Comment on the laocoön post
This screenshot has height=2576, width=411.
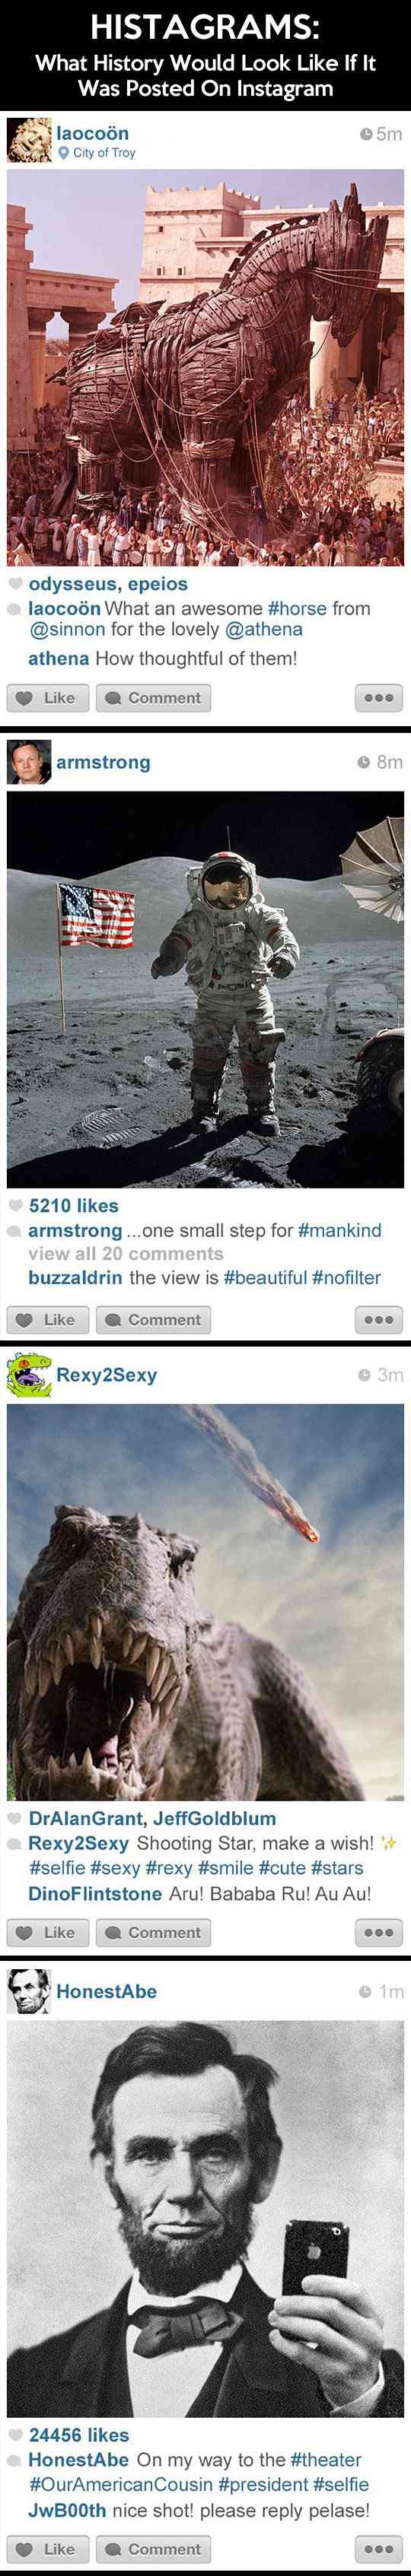pos(153,698)
